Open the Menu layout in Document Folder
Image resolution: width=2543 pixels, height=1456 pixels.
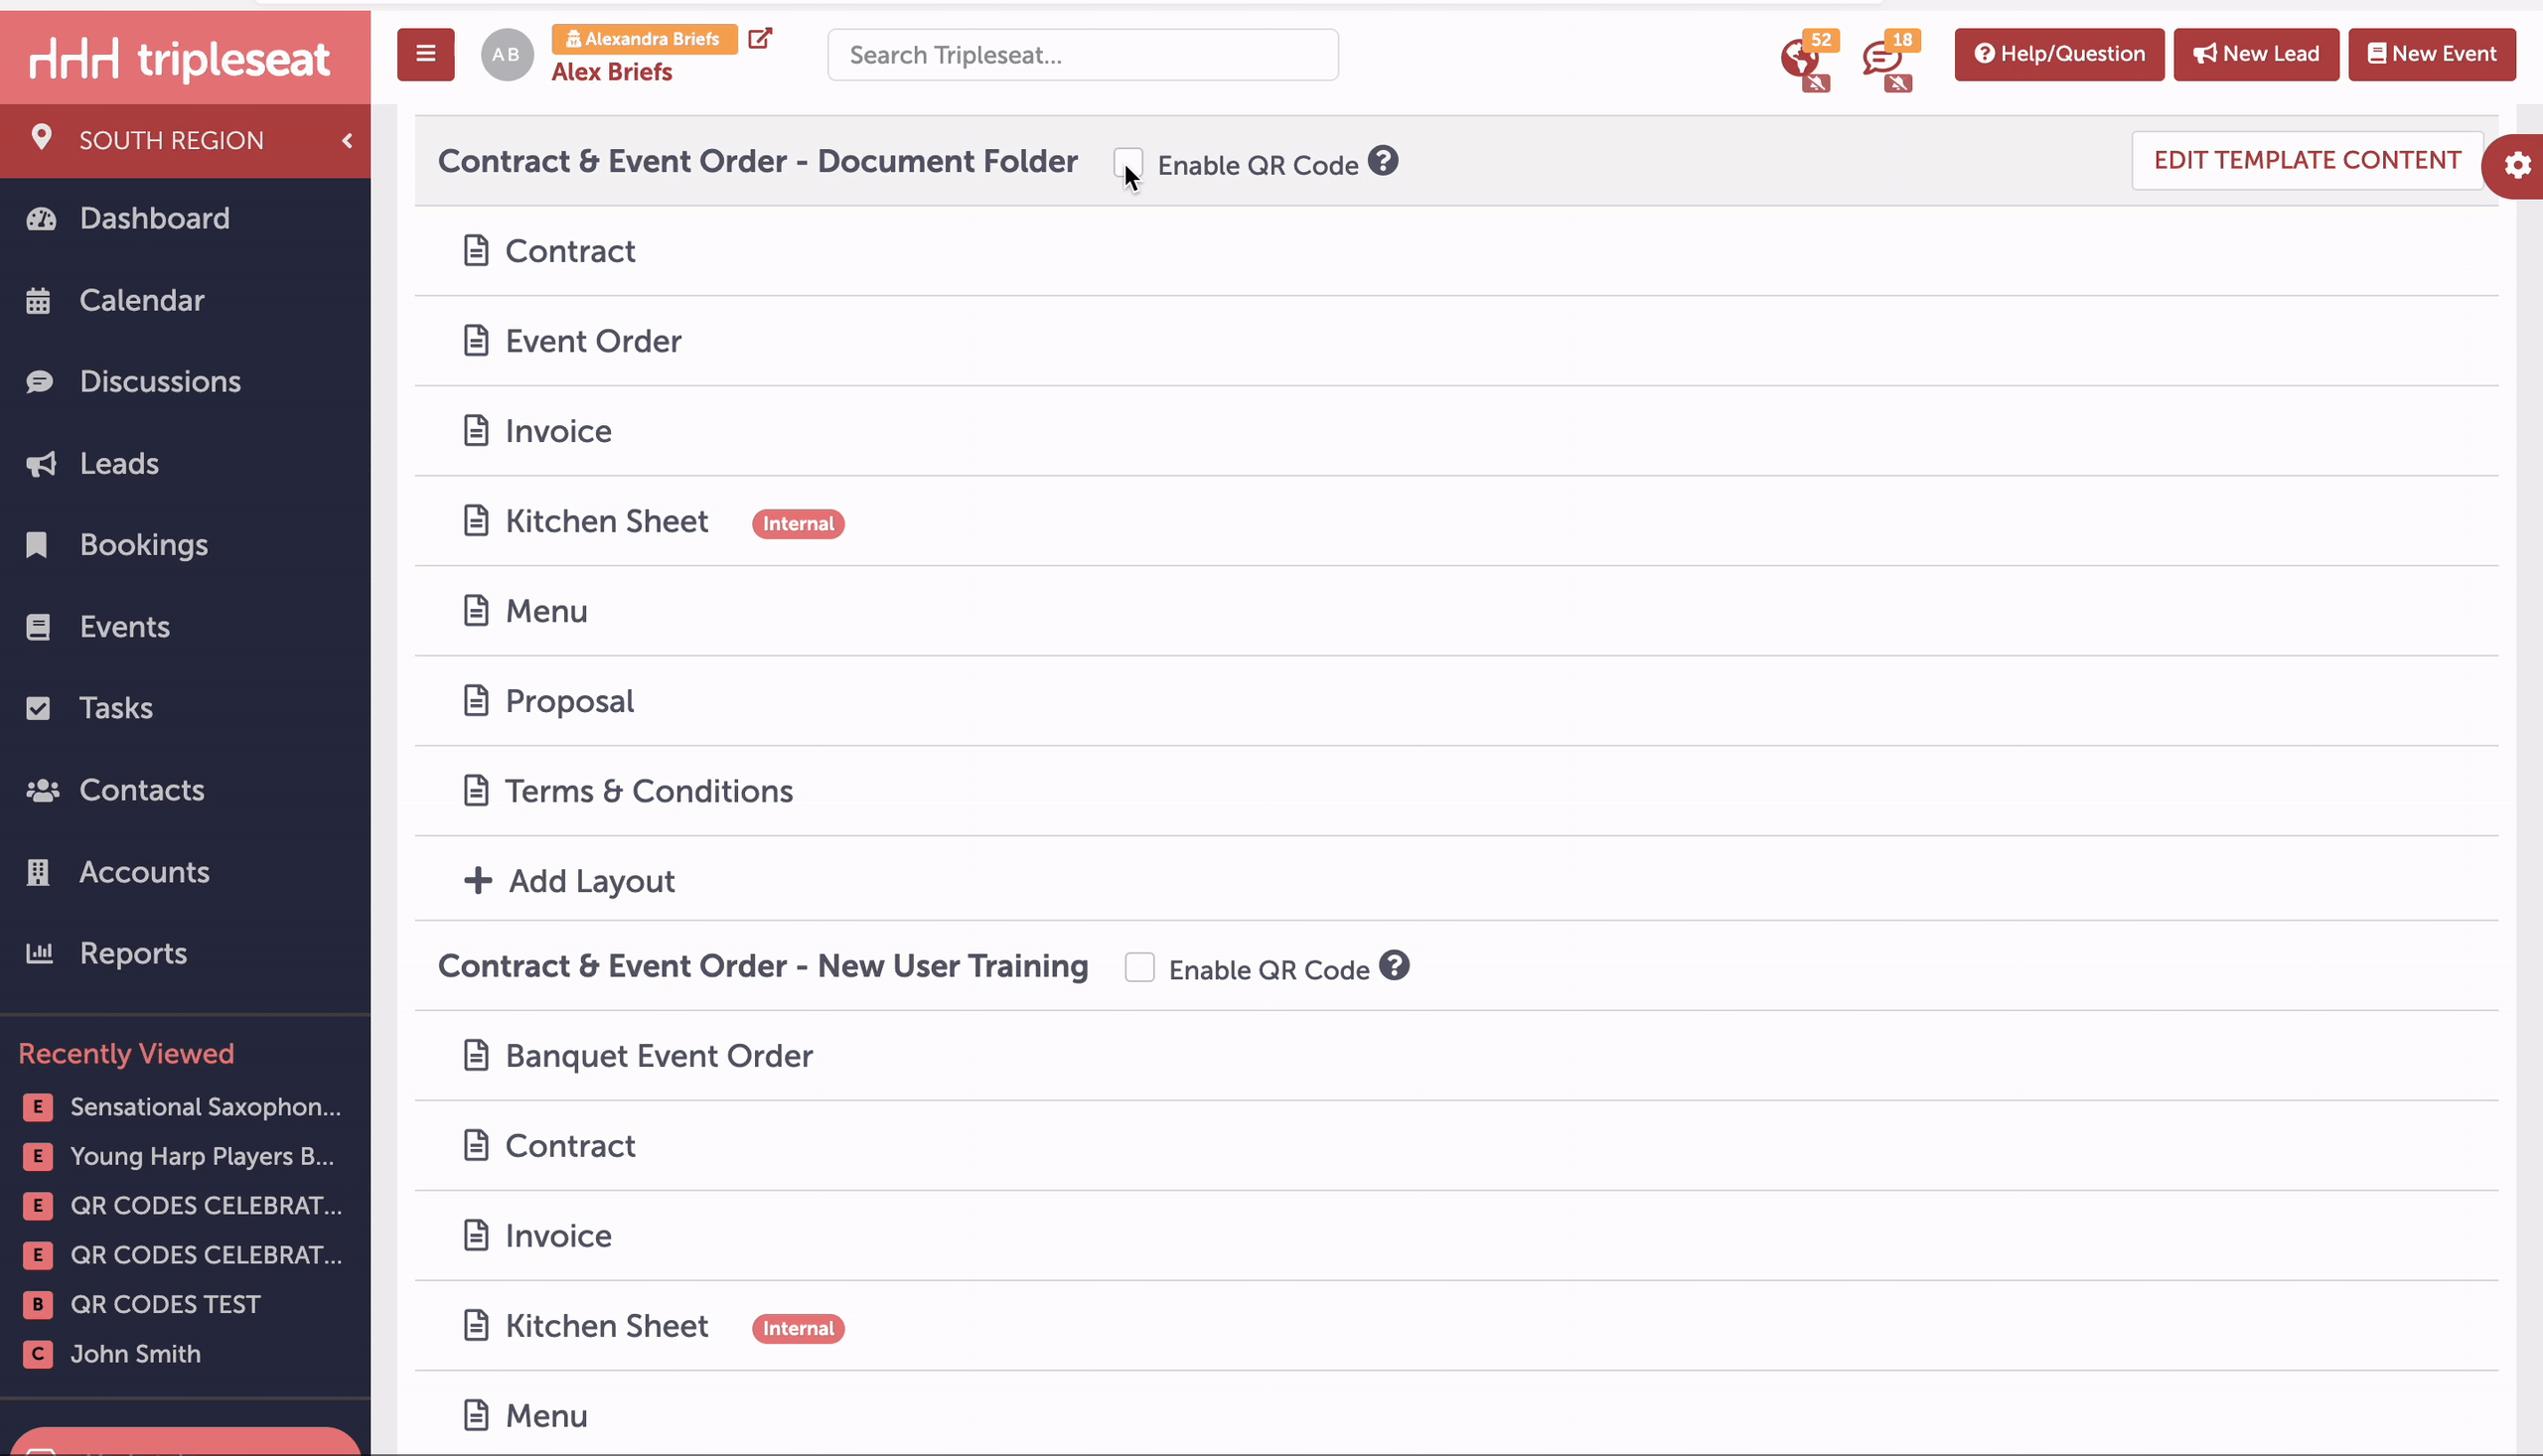click(x=1456, y=610)
